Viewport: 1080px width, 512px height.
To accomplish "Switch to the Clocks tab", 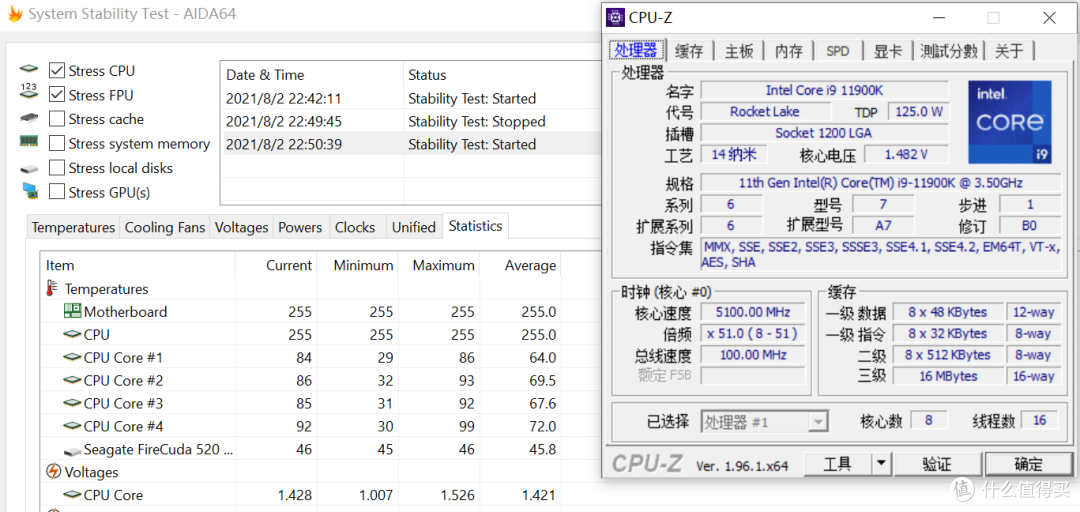I will (x=355, y=227).
